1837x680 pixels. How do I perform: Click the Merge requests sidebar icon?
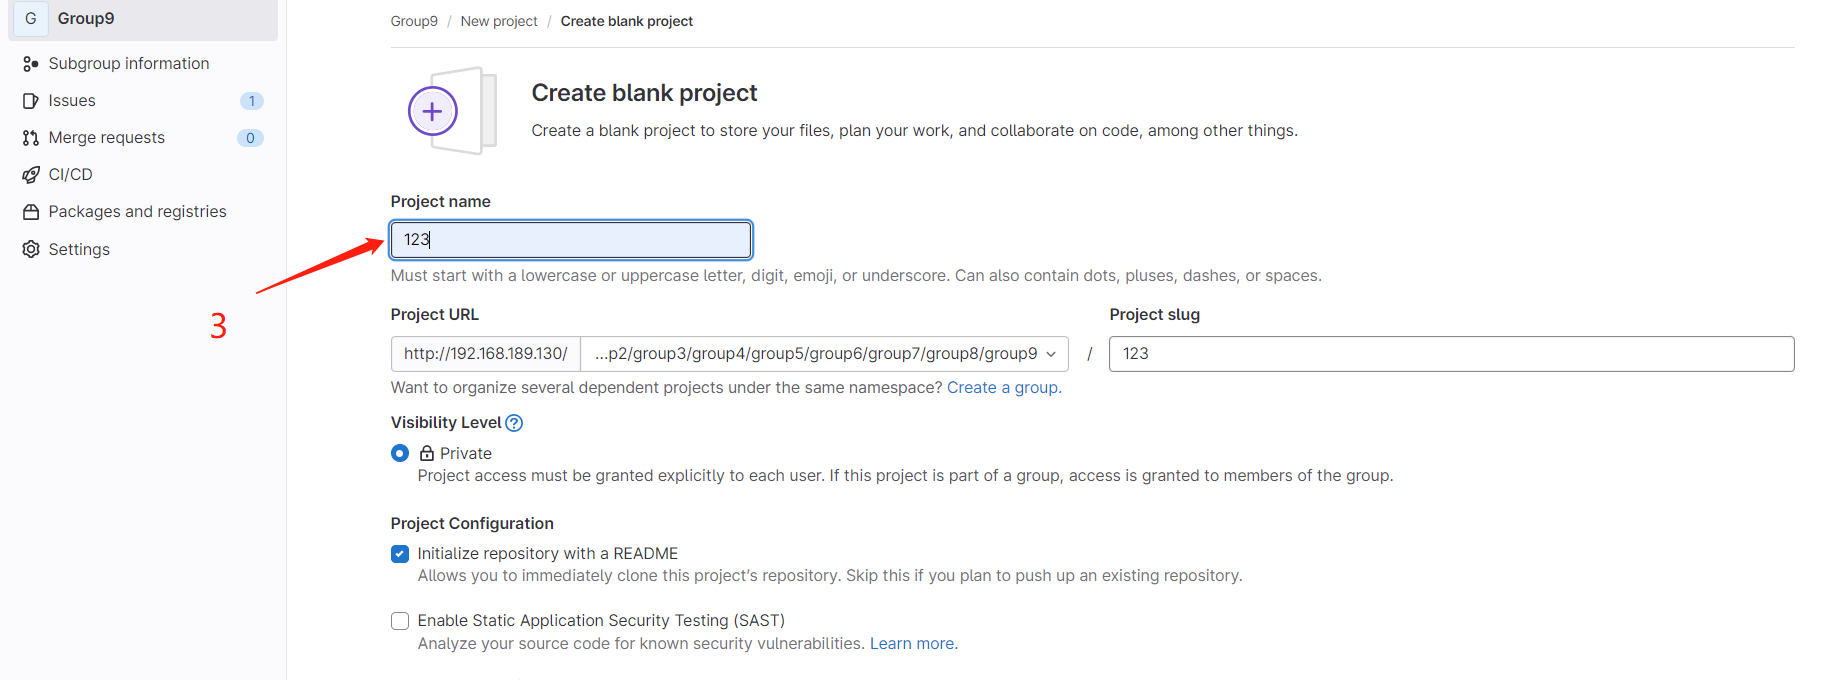coord(31,138)
